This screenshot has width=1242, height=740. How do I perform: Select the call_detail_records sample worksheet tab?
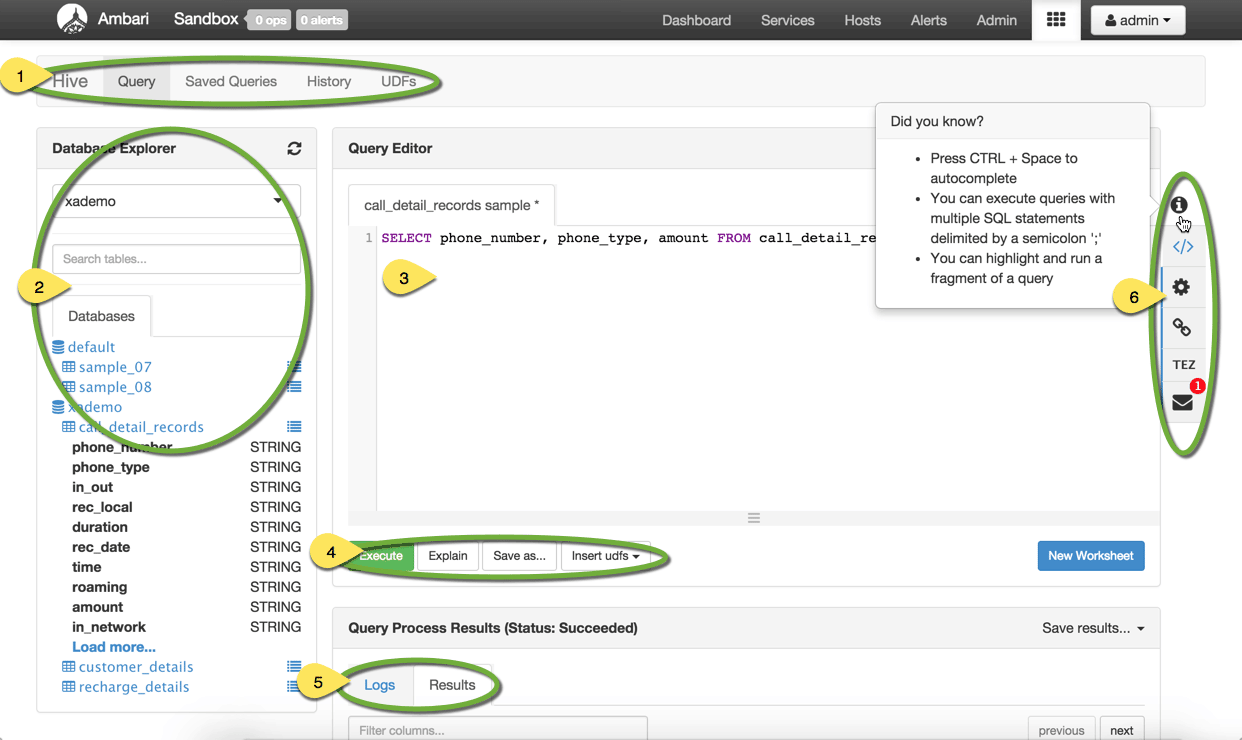[x=452, y=205]
